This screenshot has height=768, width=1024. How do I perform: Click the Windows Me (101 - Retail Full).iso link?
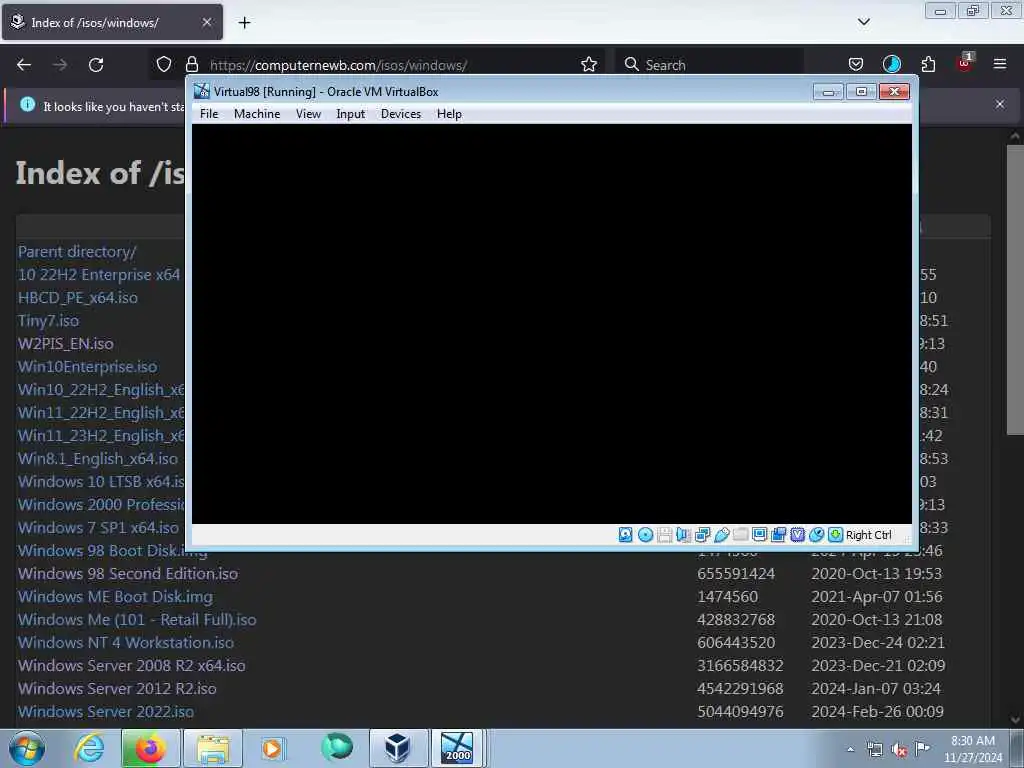[x=137, y=620]
